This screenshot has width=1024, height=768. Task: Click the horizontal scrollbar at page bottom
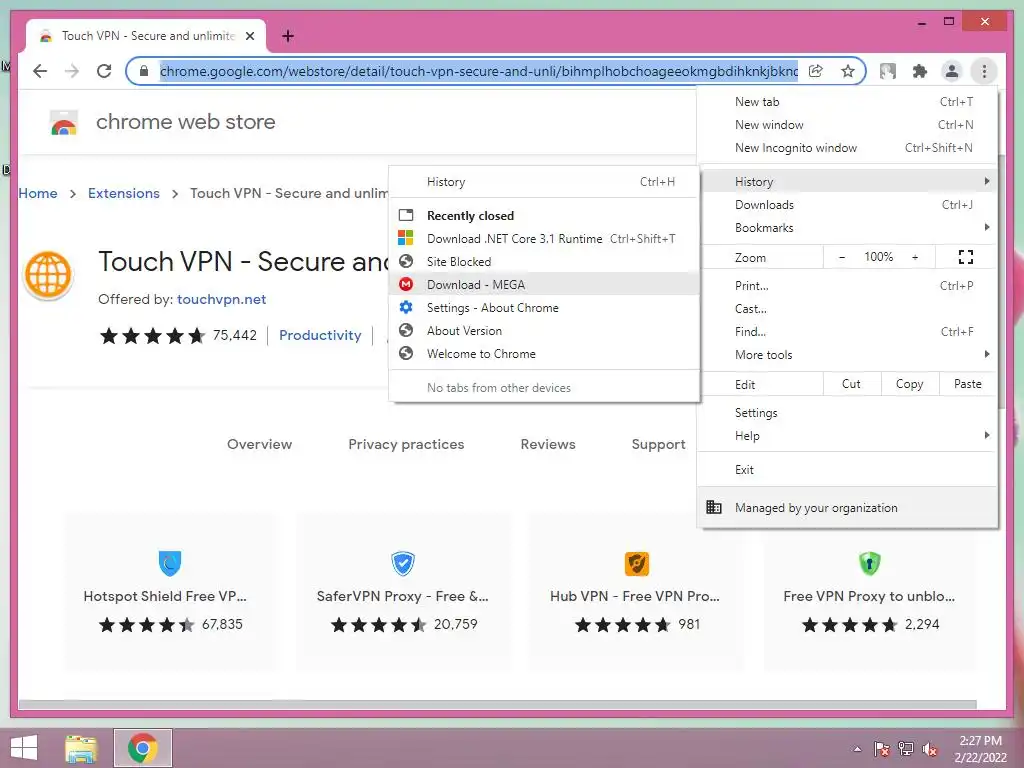click(498, 705)
